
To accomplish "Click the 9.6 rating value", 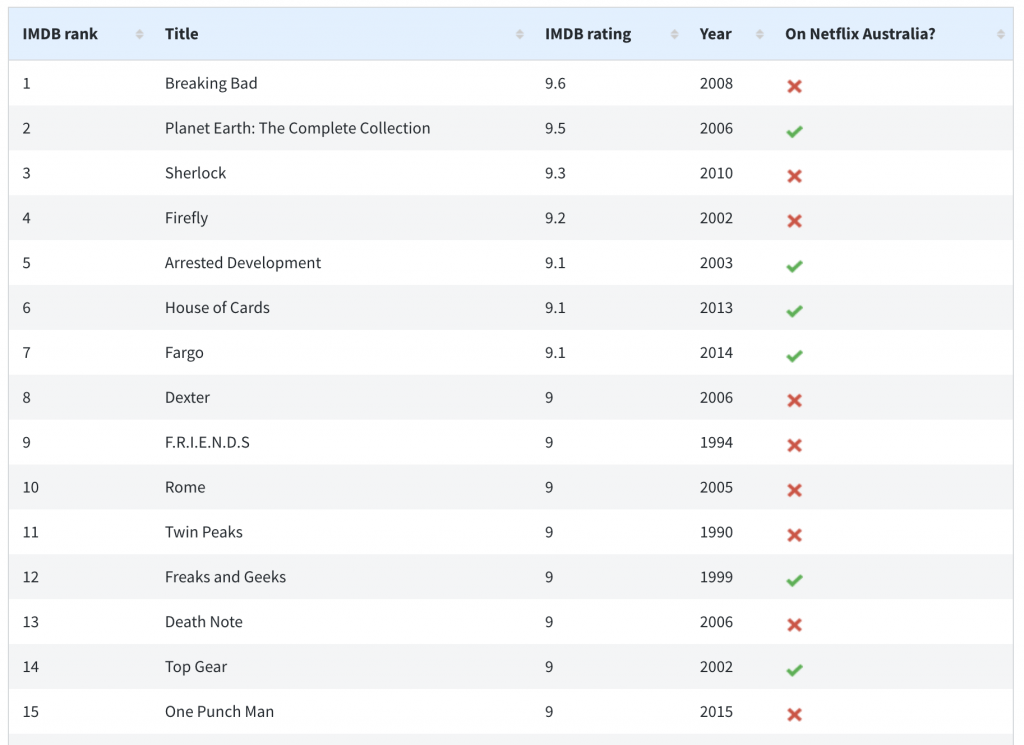I will click(555, 84).
